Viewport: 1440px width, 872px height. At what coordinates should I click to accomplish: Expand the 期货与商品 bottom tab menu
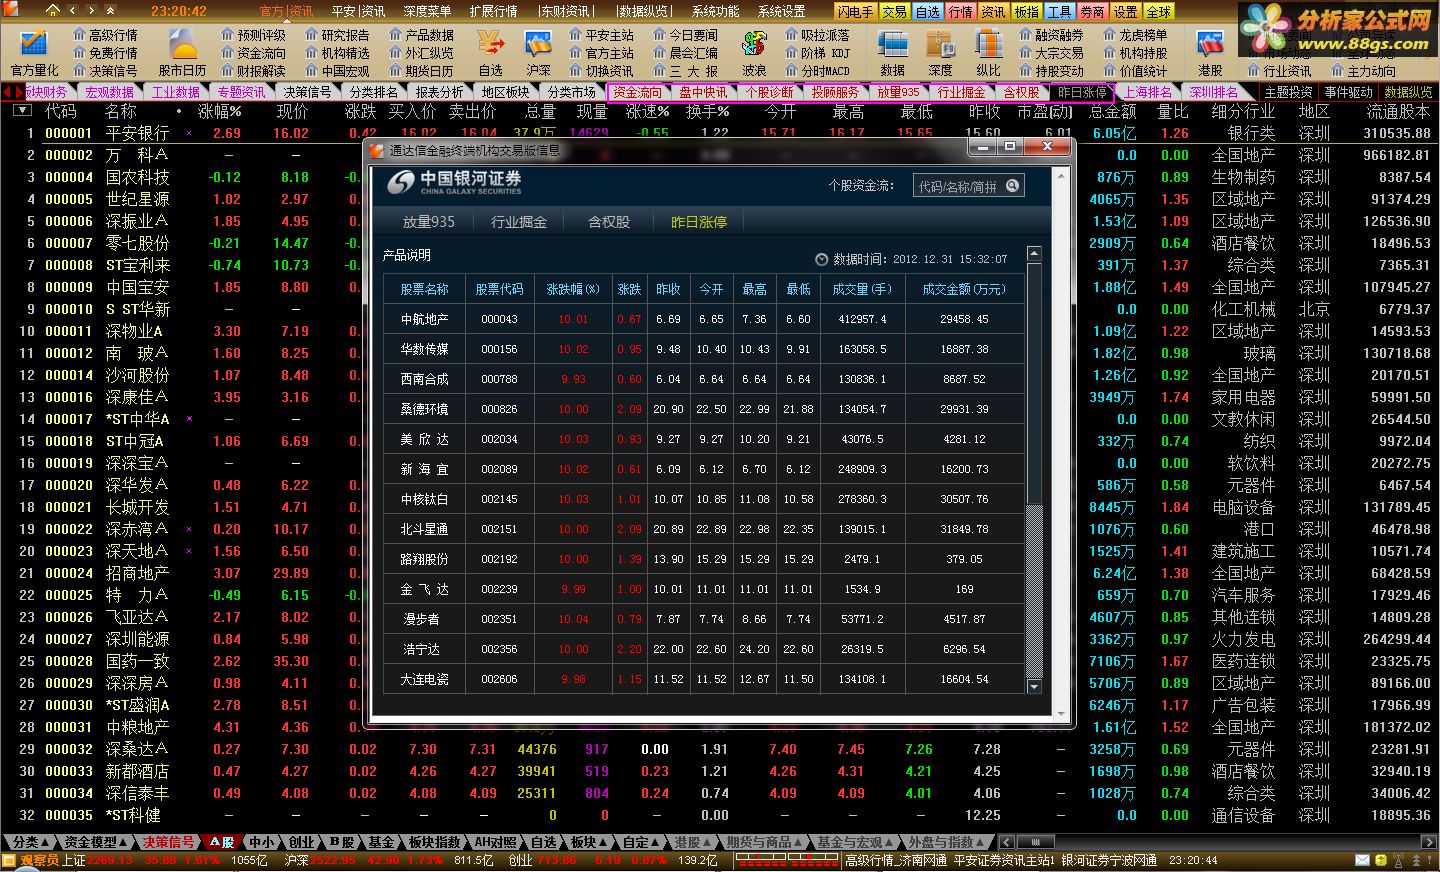click(764, 842)
